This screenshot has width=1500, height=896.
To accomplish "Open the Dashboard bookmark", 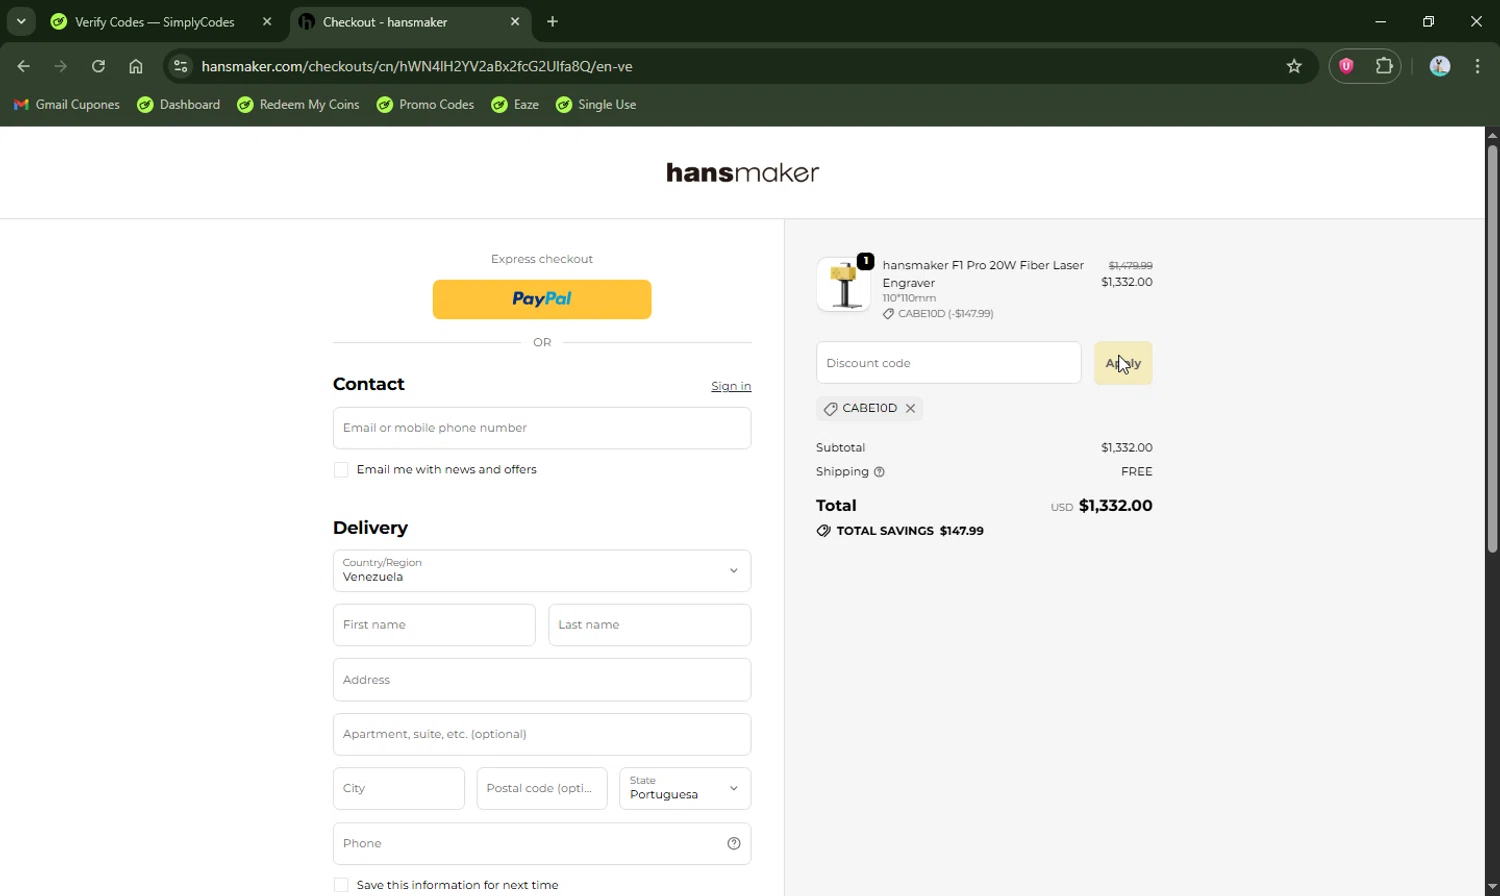I will point(179,105).
